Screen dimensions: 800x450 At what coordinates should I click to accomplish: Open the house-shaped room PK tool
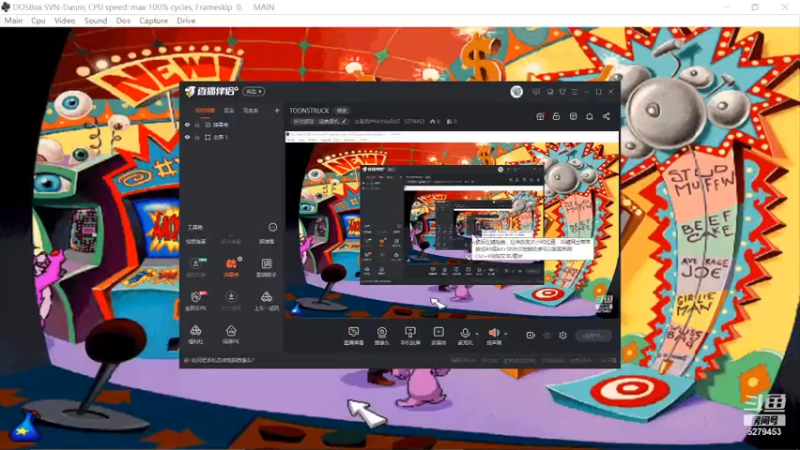[231, 335]
